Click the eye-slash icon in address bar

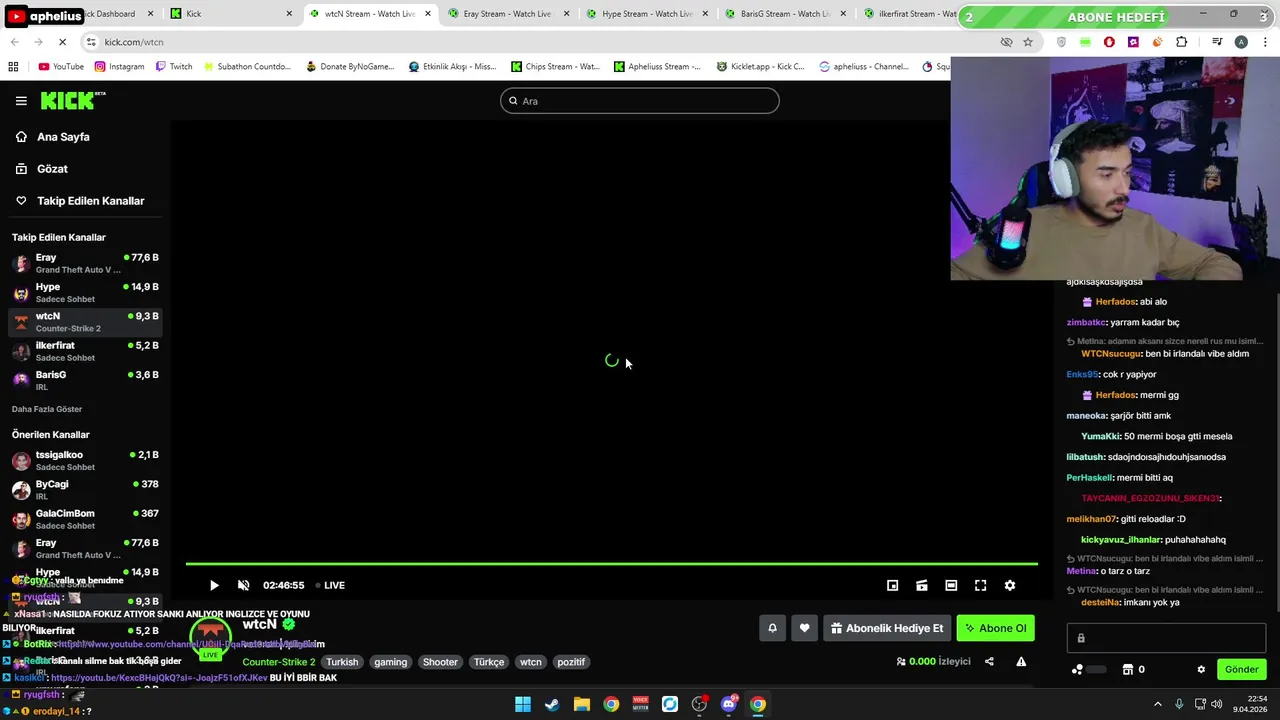click(x=1006, y=42)
